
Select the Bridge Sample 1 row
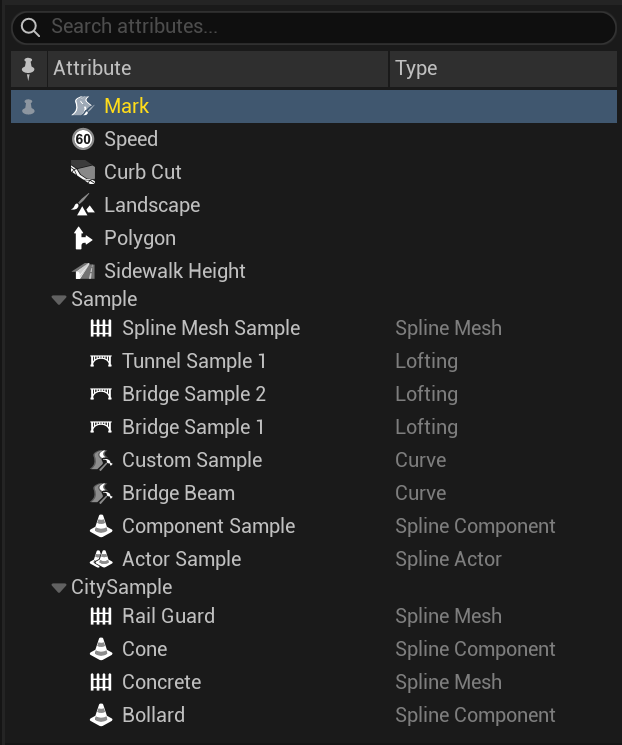point(314,427)
